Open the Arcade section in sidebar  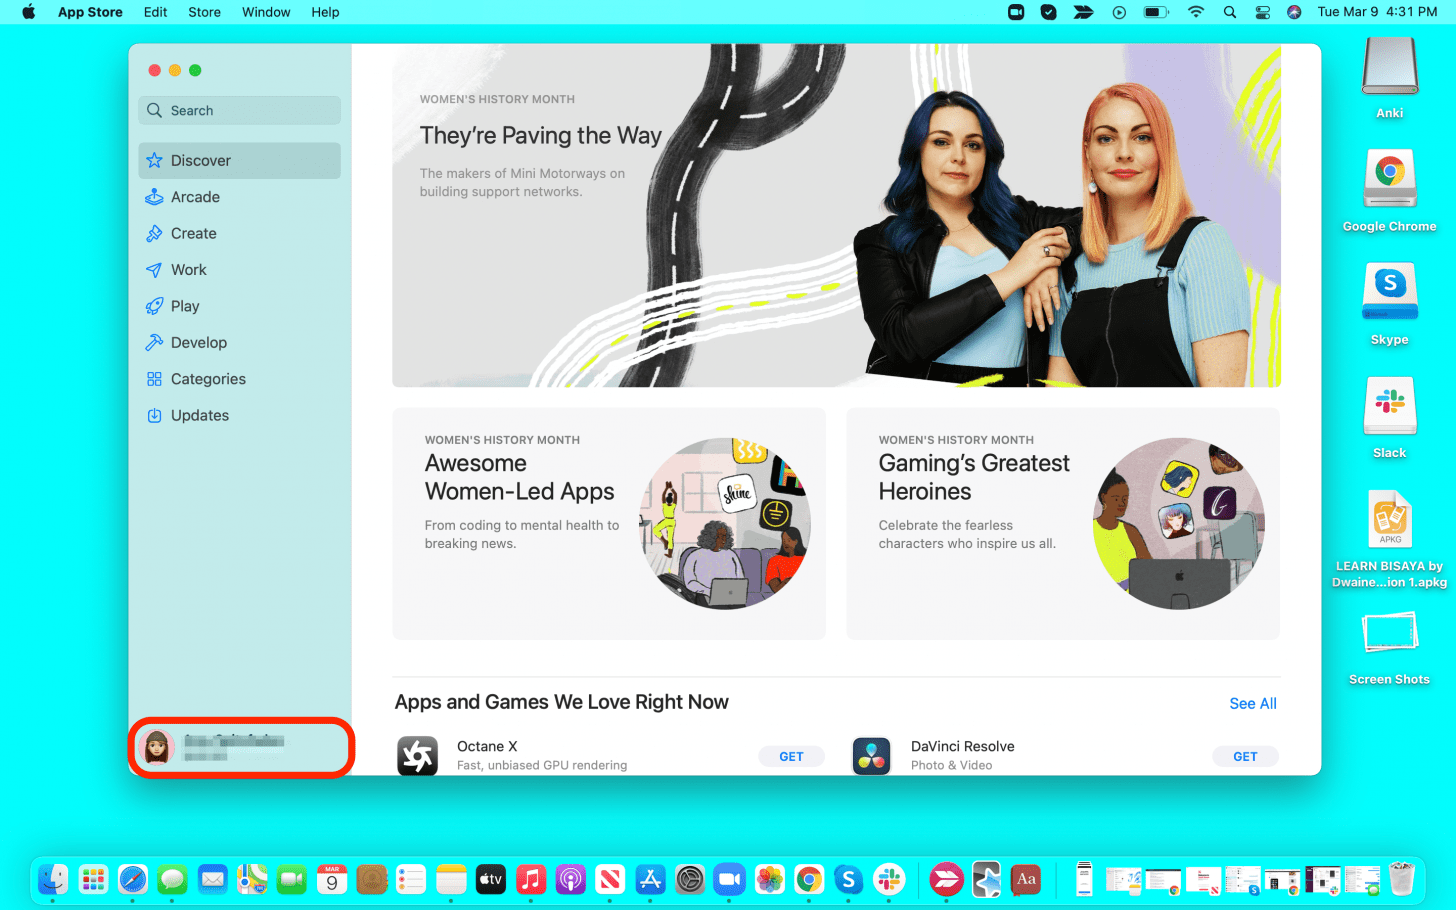click(x=195, y=197)
